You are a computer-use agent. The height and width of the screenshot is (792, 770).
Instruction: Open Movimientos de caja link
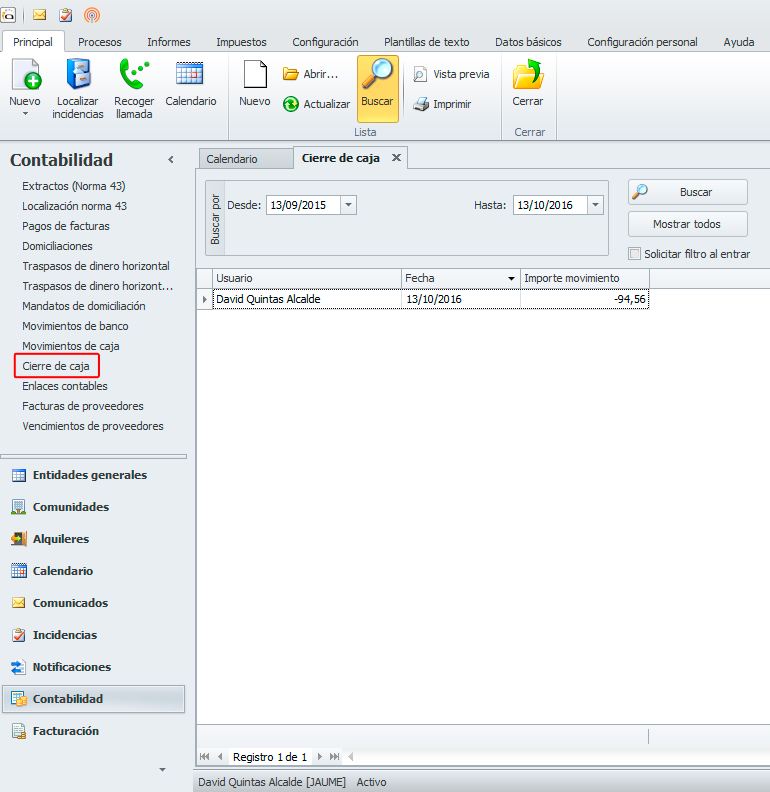71,346
